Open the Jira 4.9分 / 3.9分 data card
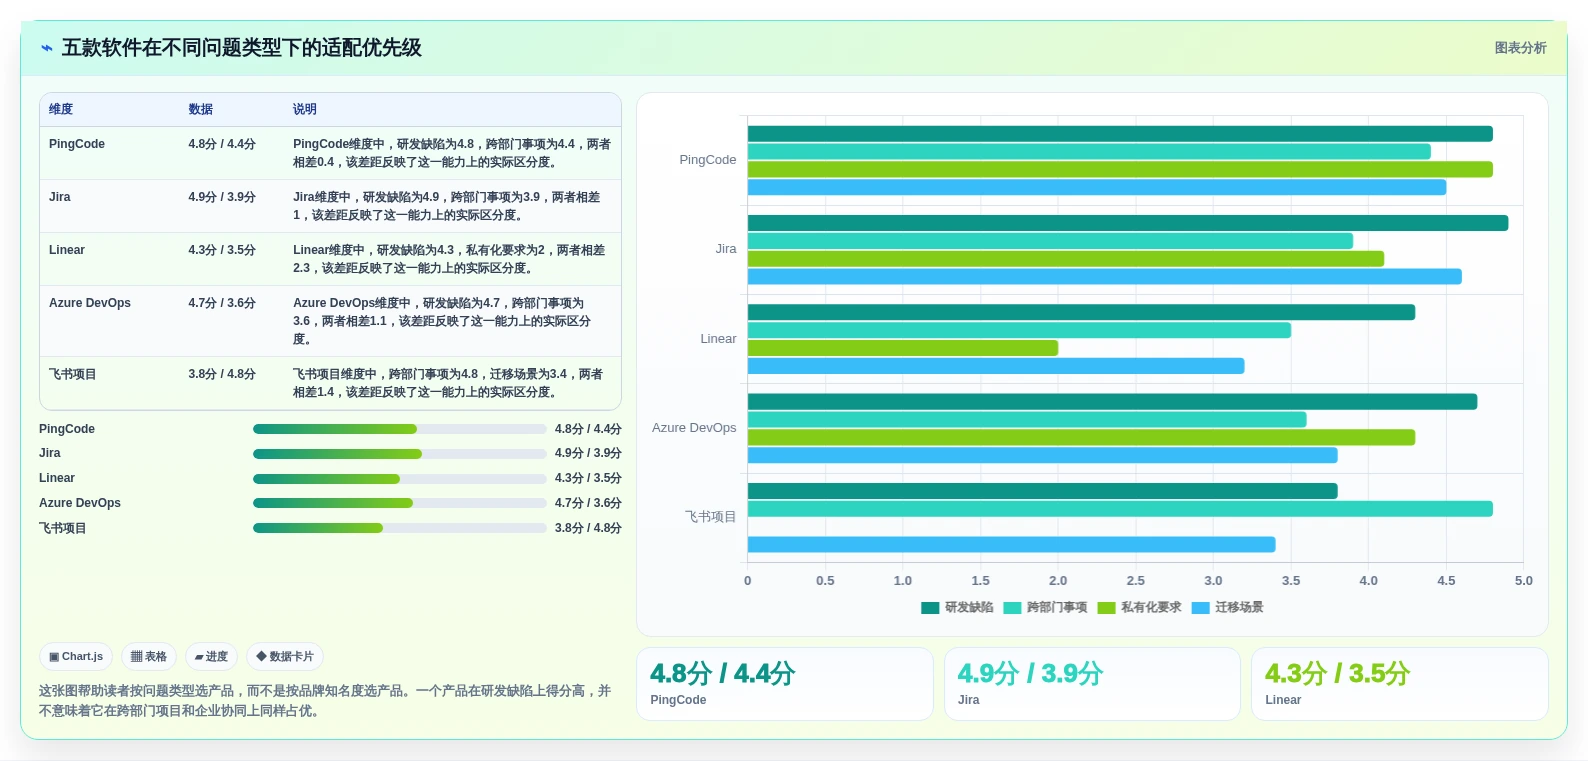This screenshot has height=761, width=1588. [1092, 684]
